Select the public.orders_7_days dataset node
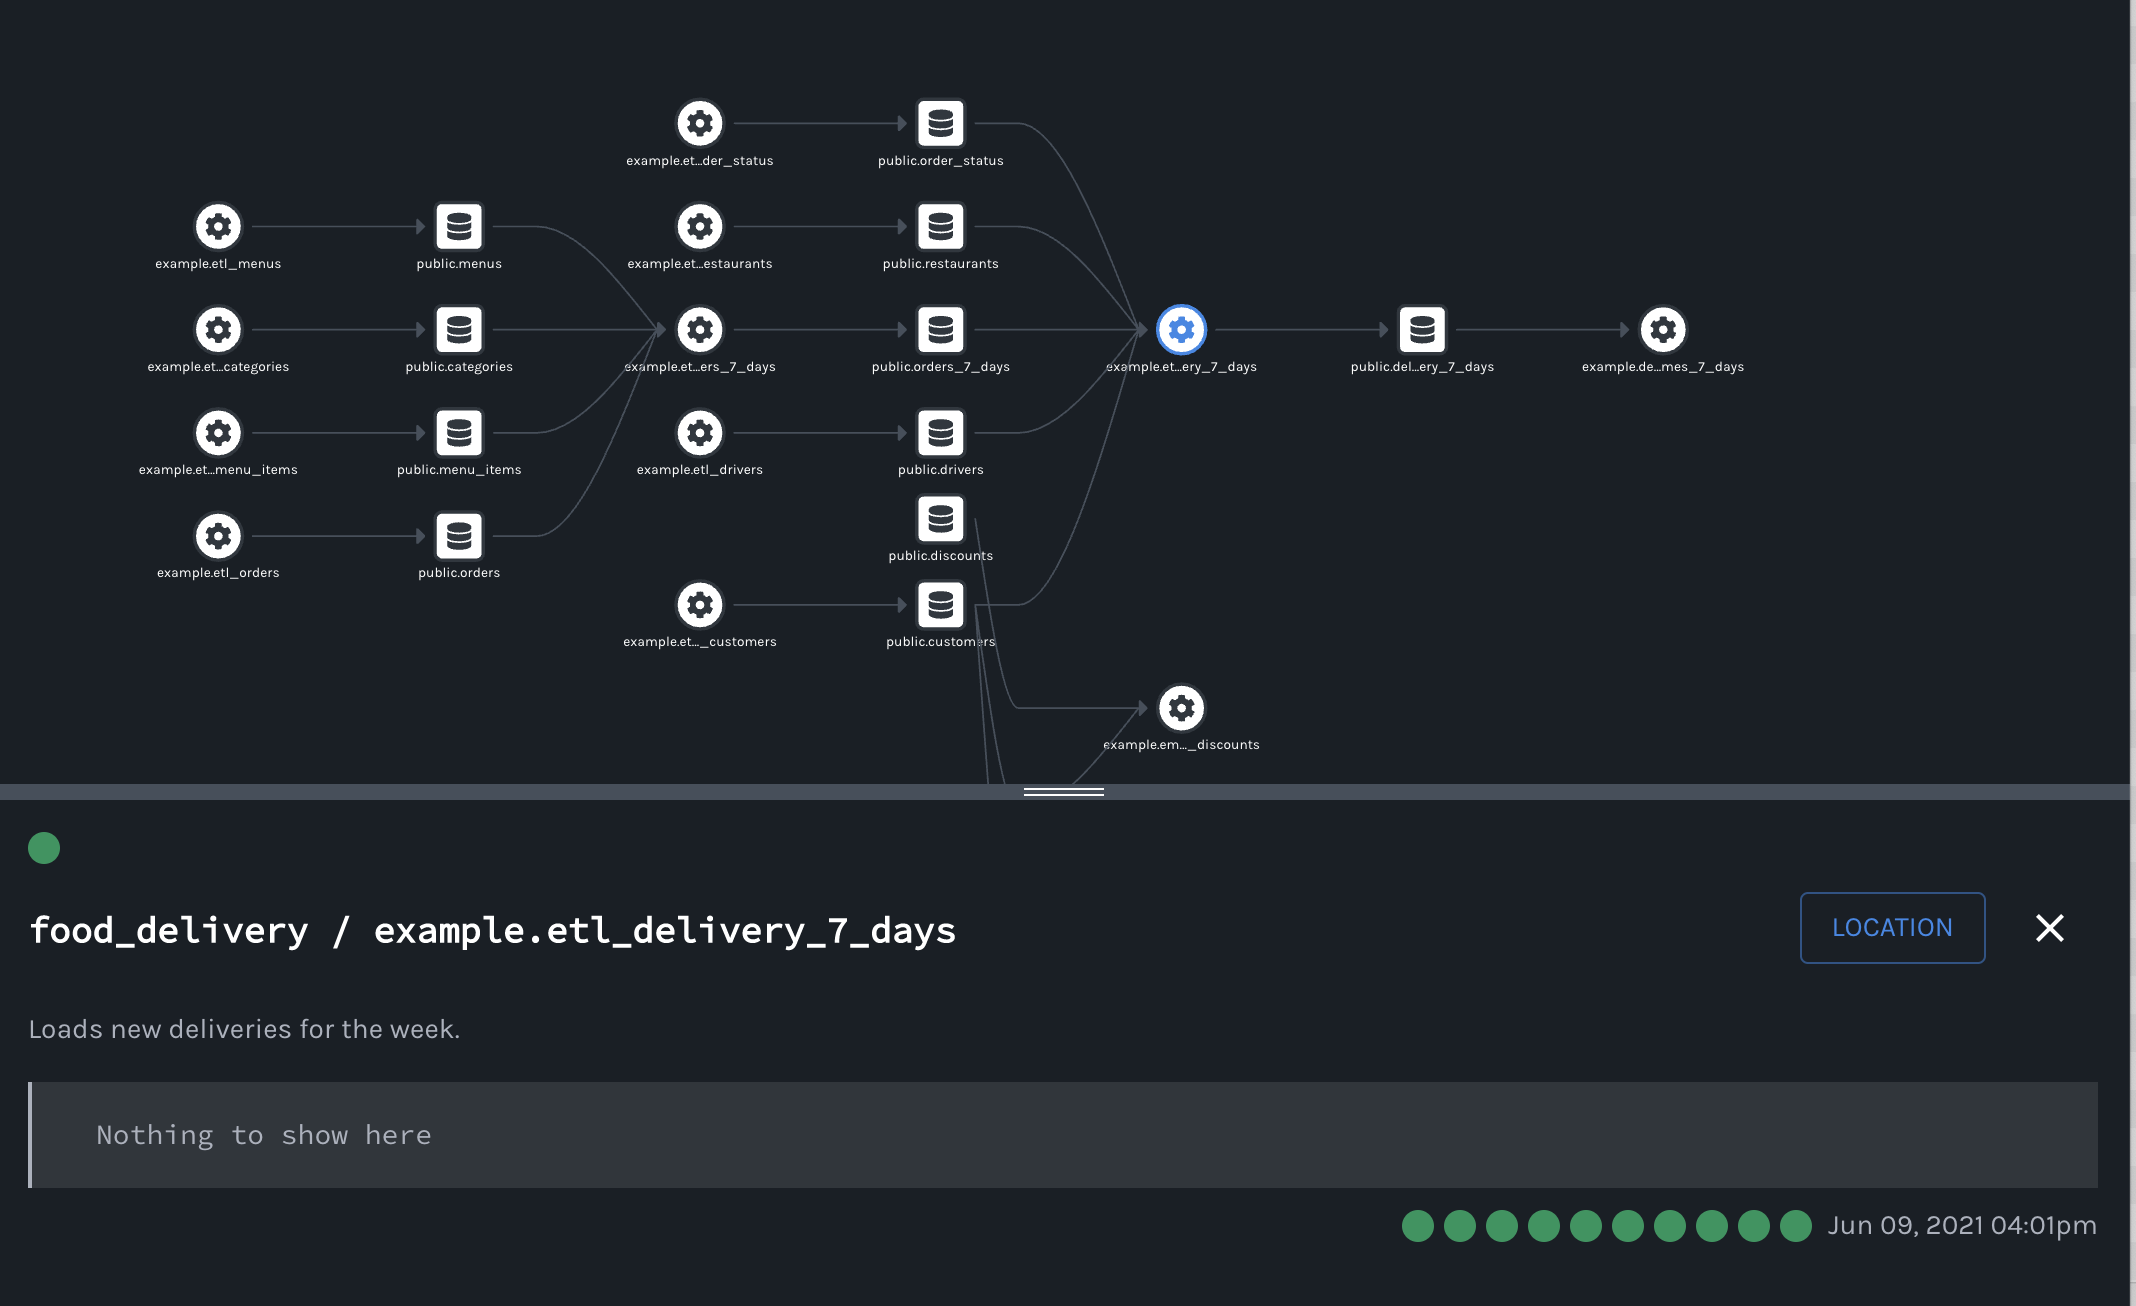 (940, 330)
